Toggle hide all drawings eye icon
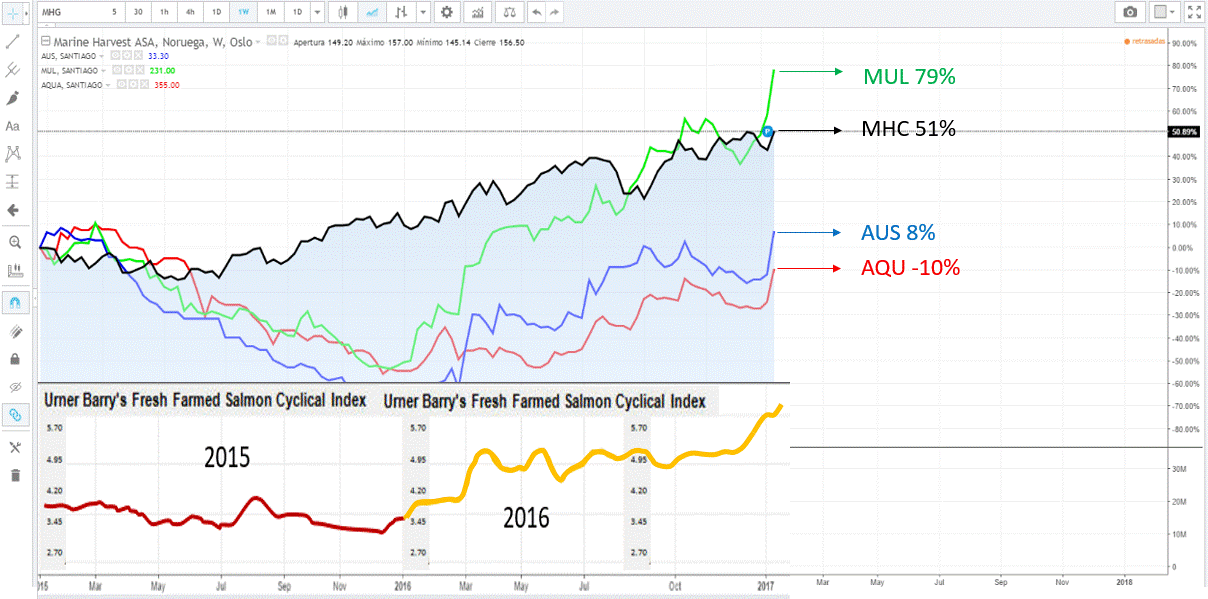1208x599 pixels. (x=14, y=386)
